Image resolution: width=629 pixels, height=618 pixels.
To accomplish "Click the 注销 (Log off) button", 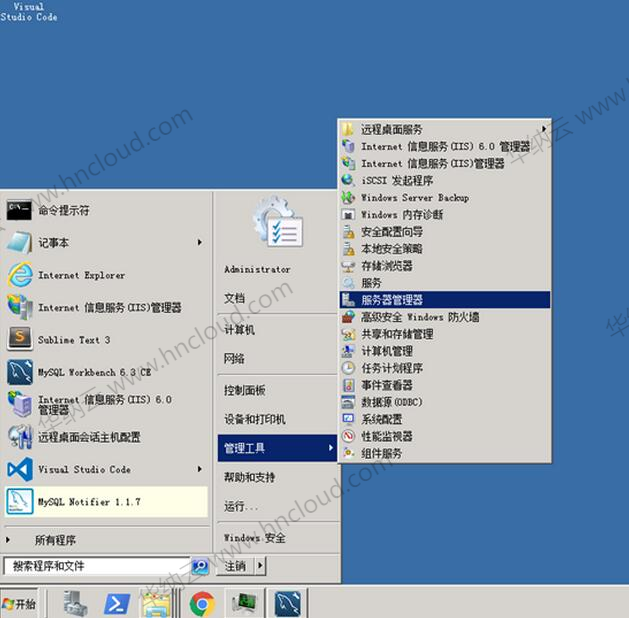I will click(x=235, y=566).
